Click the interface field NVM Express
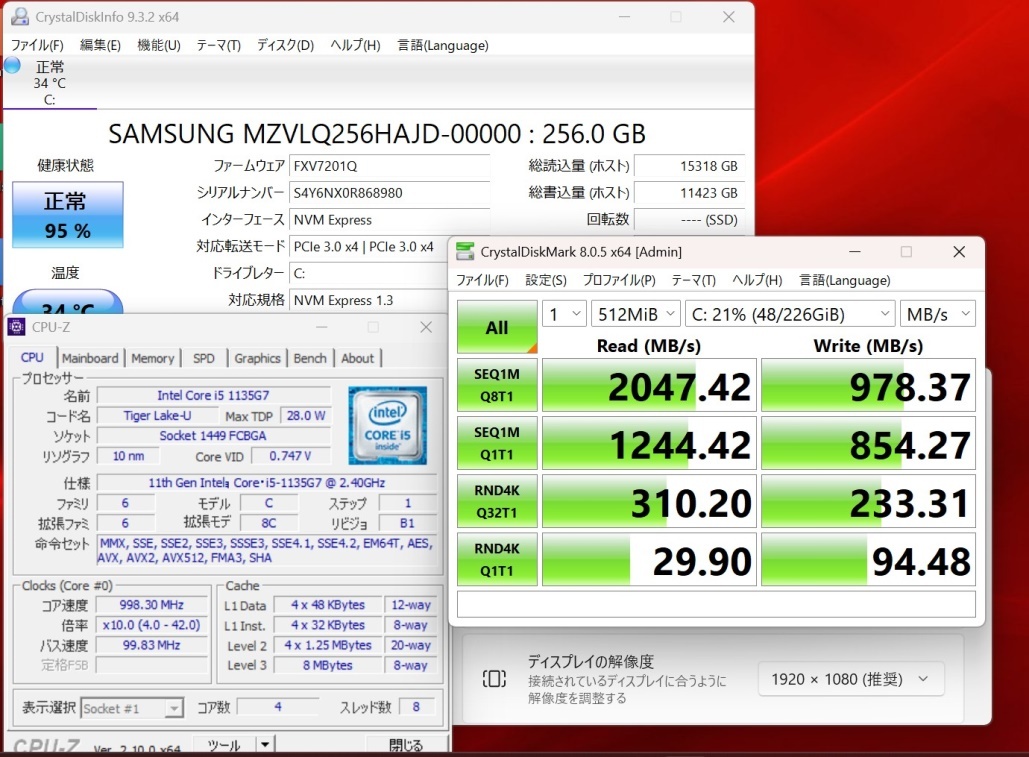Screen dimensions: 1029x757 coord(390,220)
